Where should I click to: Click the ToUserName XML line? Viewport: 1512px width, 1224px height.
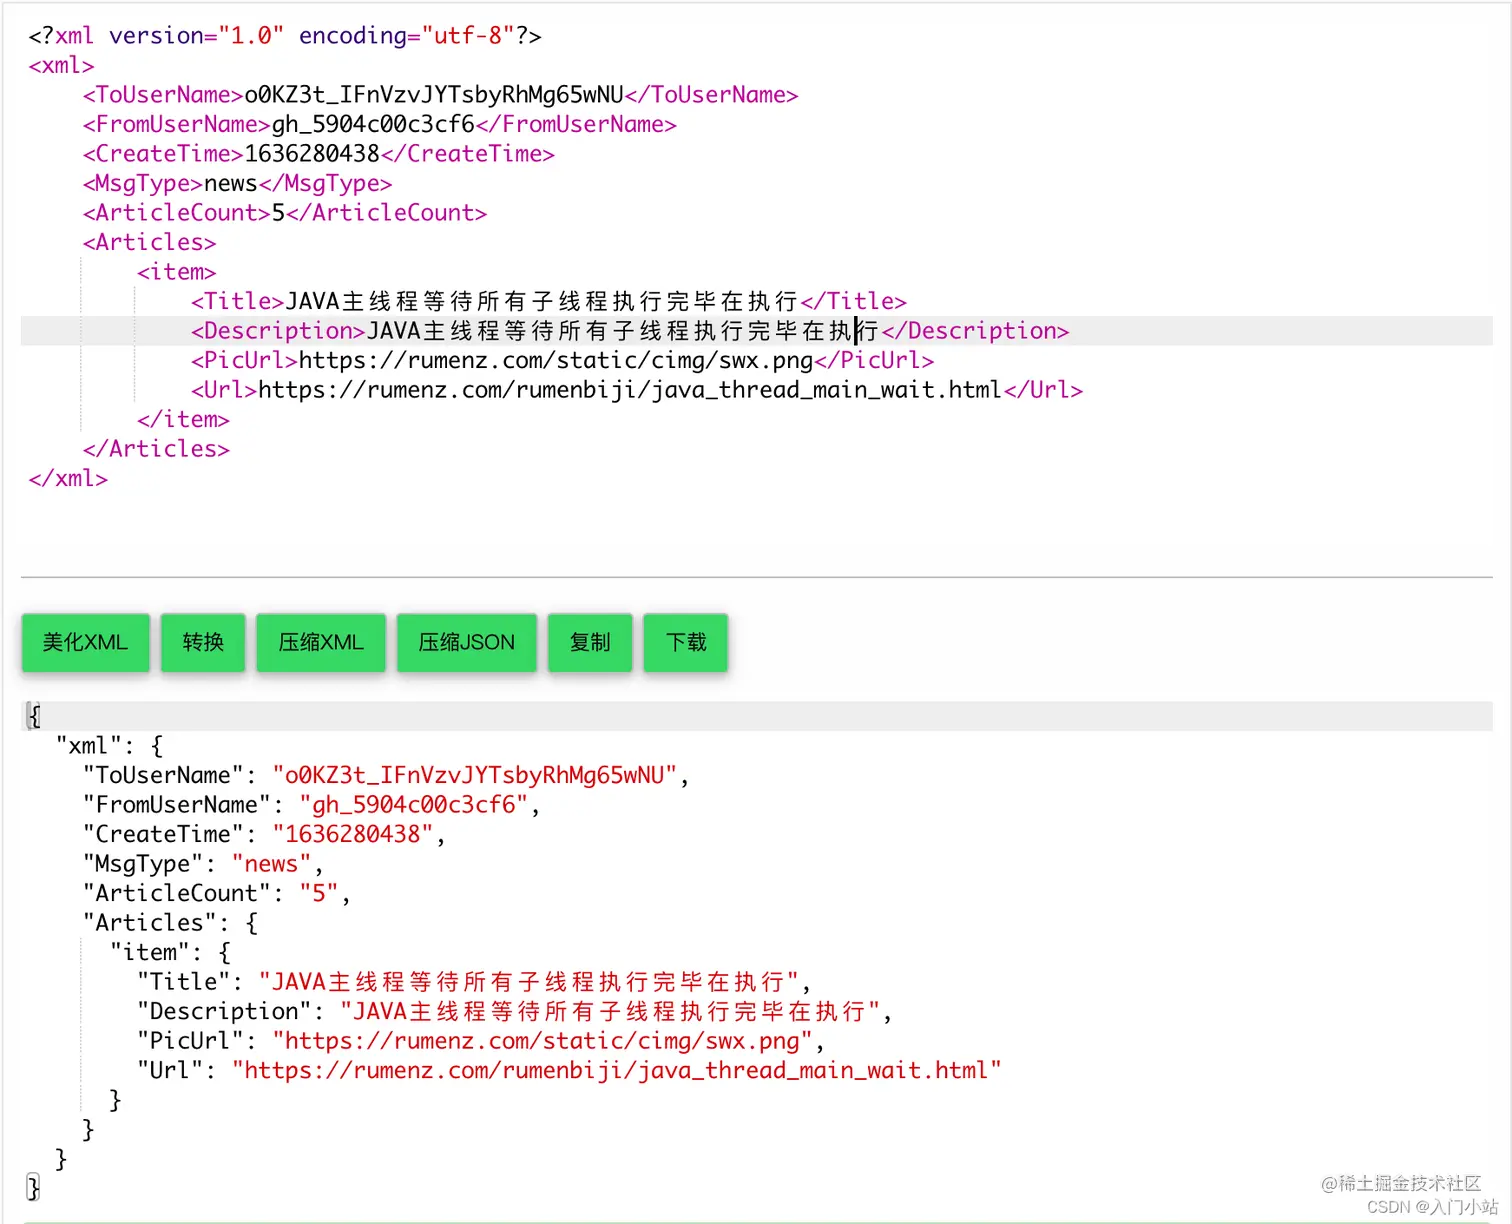440,95
